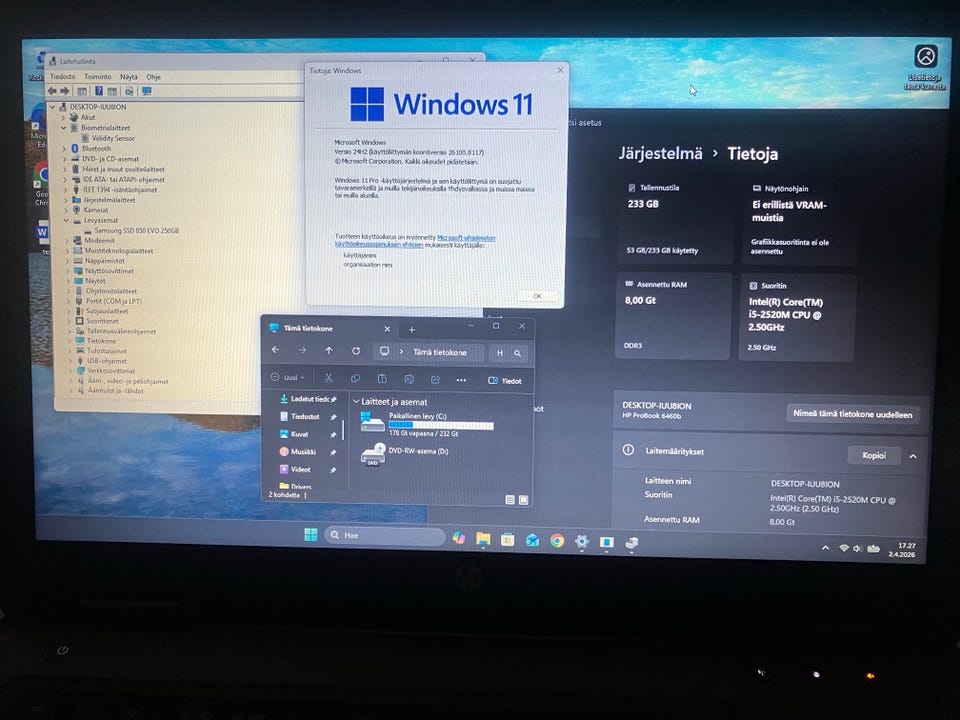Open the Microsoft-ohjelmiston käyttöoikeussopimus link
Screen dimensions: 960x720
coord(414,241)
